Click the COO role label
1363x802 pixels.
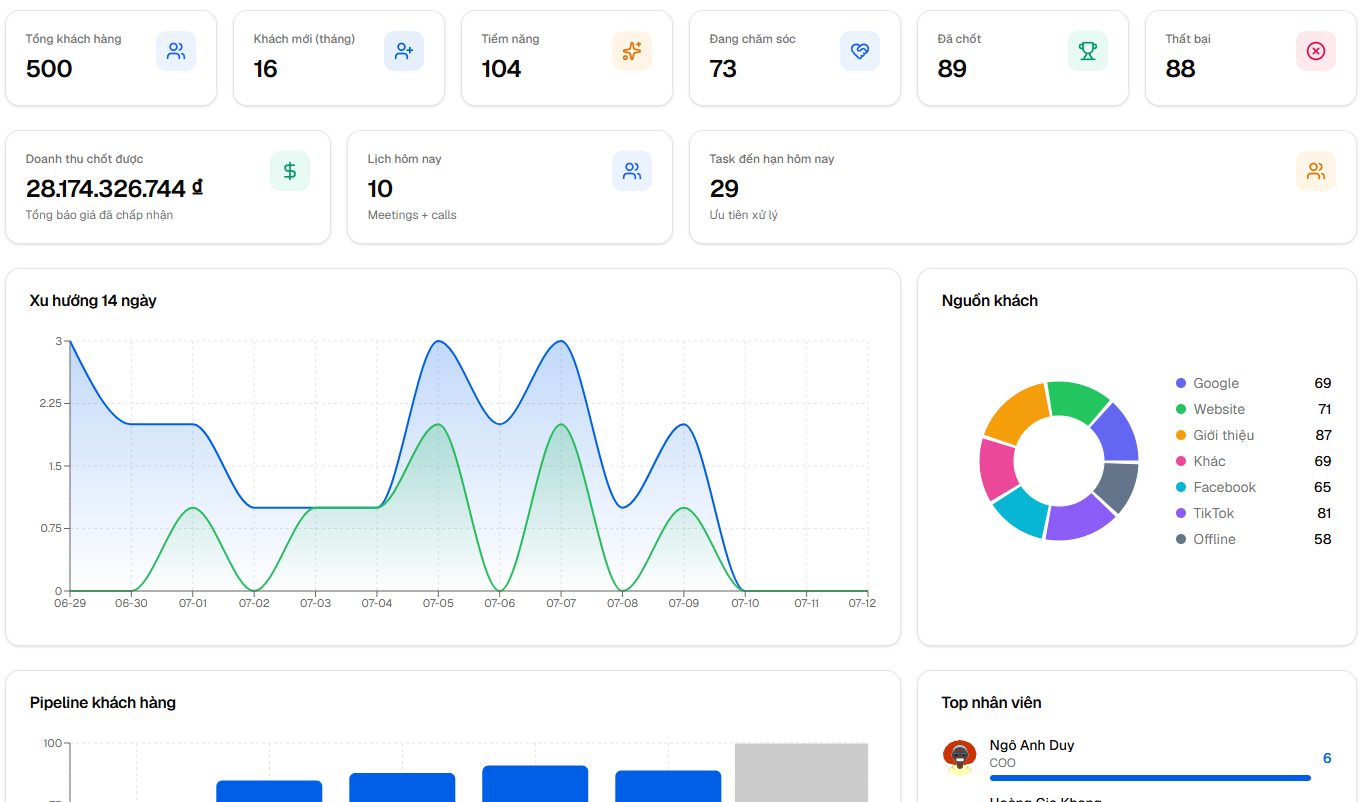[x=1002, y=763]
